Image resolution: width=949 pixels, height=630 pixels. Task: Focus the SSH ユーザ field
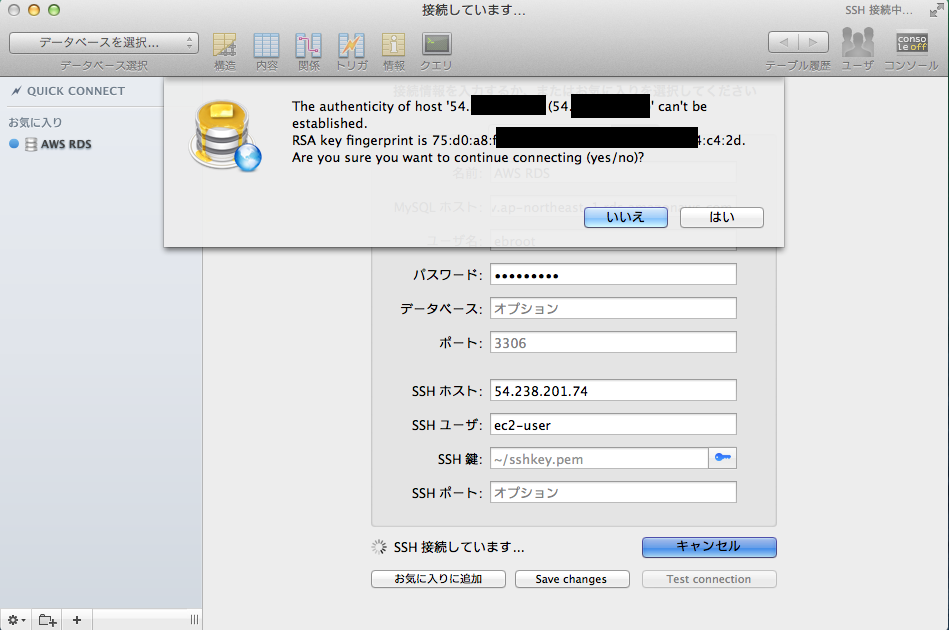click(613, 425)
